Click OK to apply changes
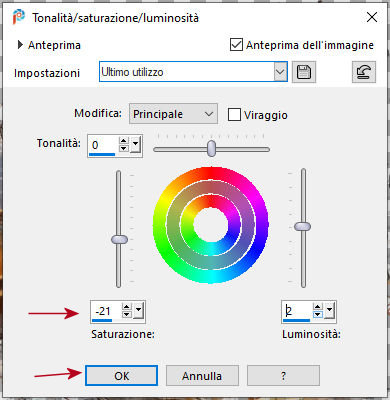The image size is (390, 400). pyautogui.click(x=121, y=376)
